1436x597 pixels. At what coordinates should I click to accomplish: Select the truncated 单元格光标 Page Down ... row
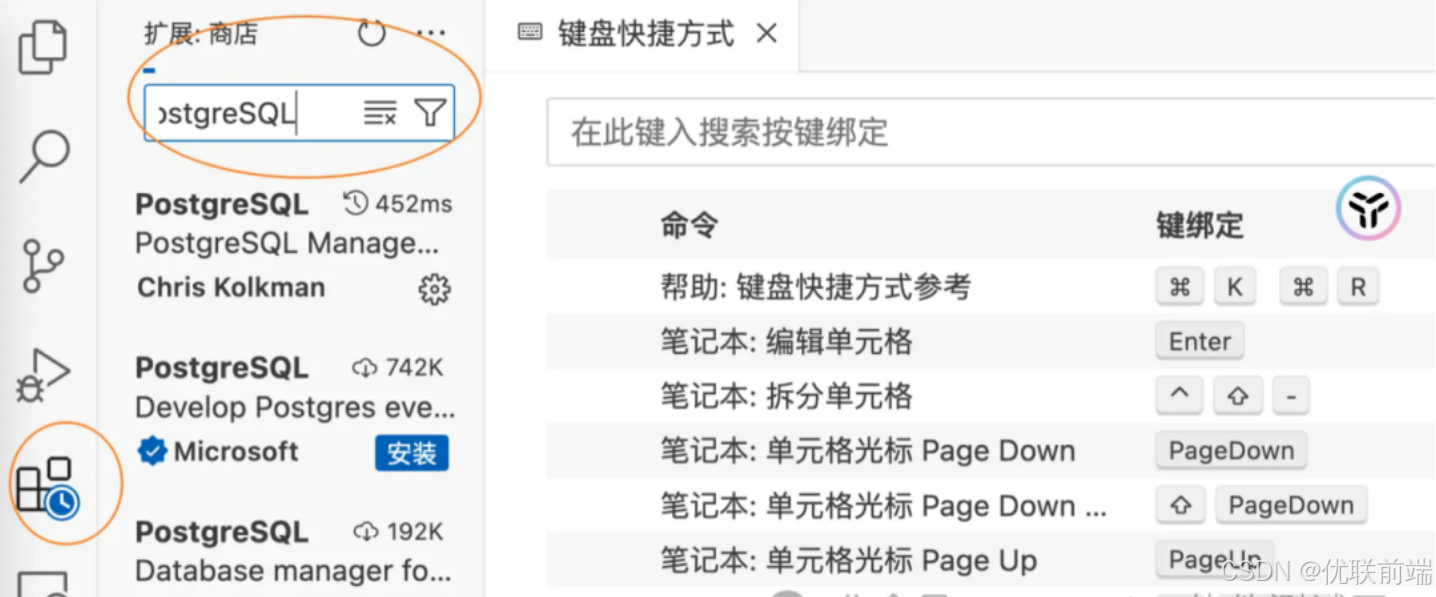990,506
